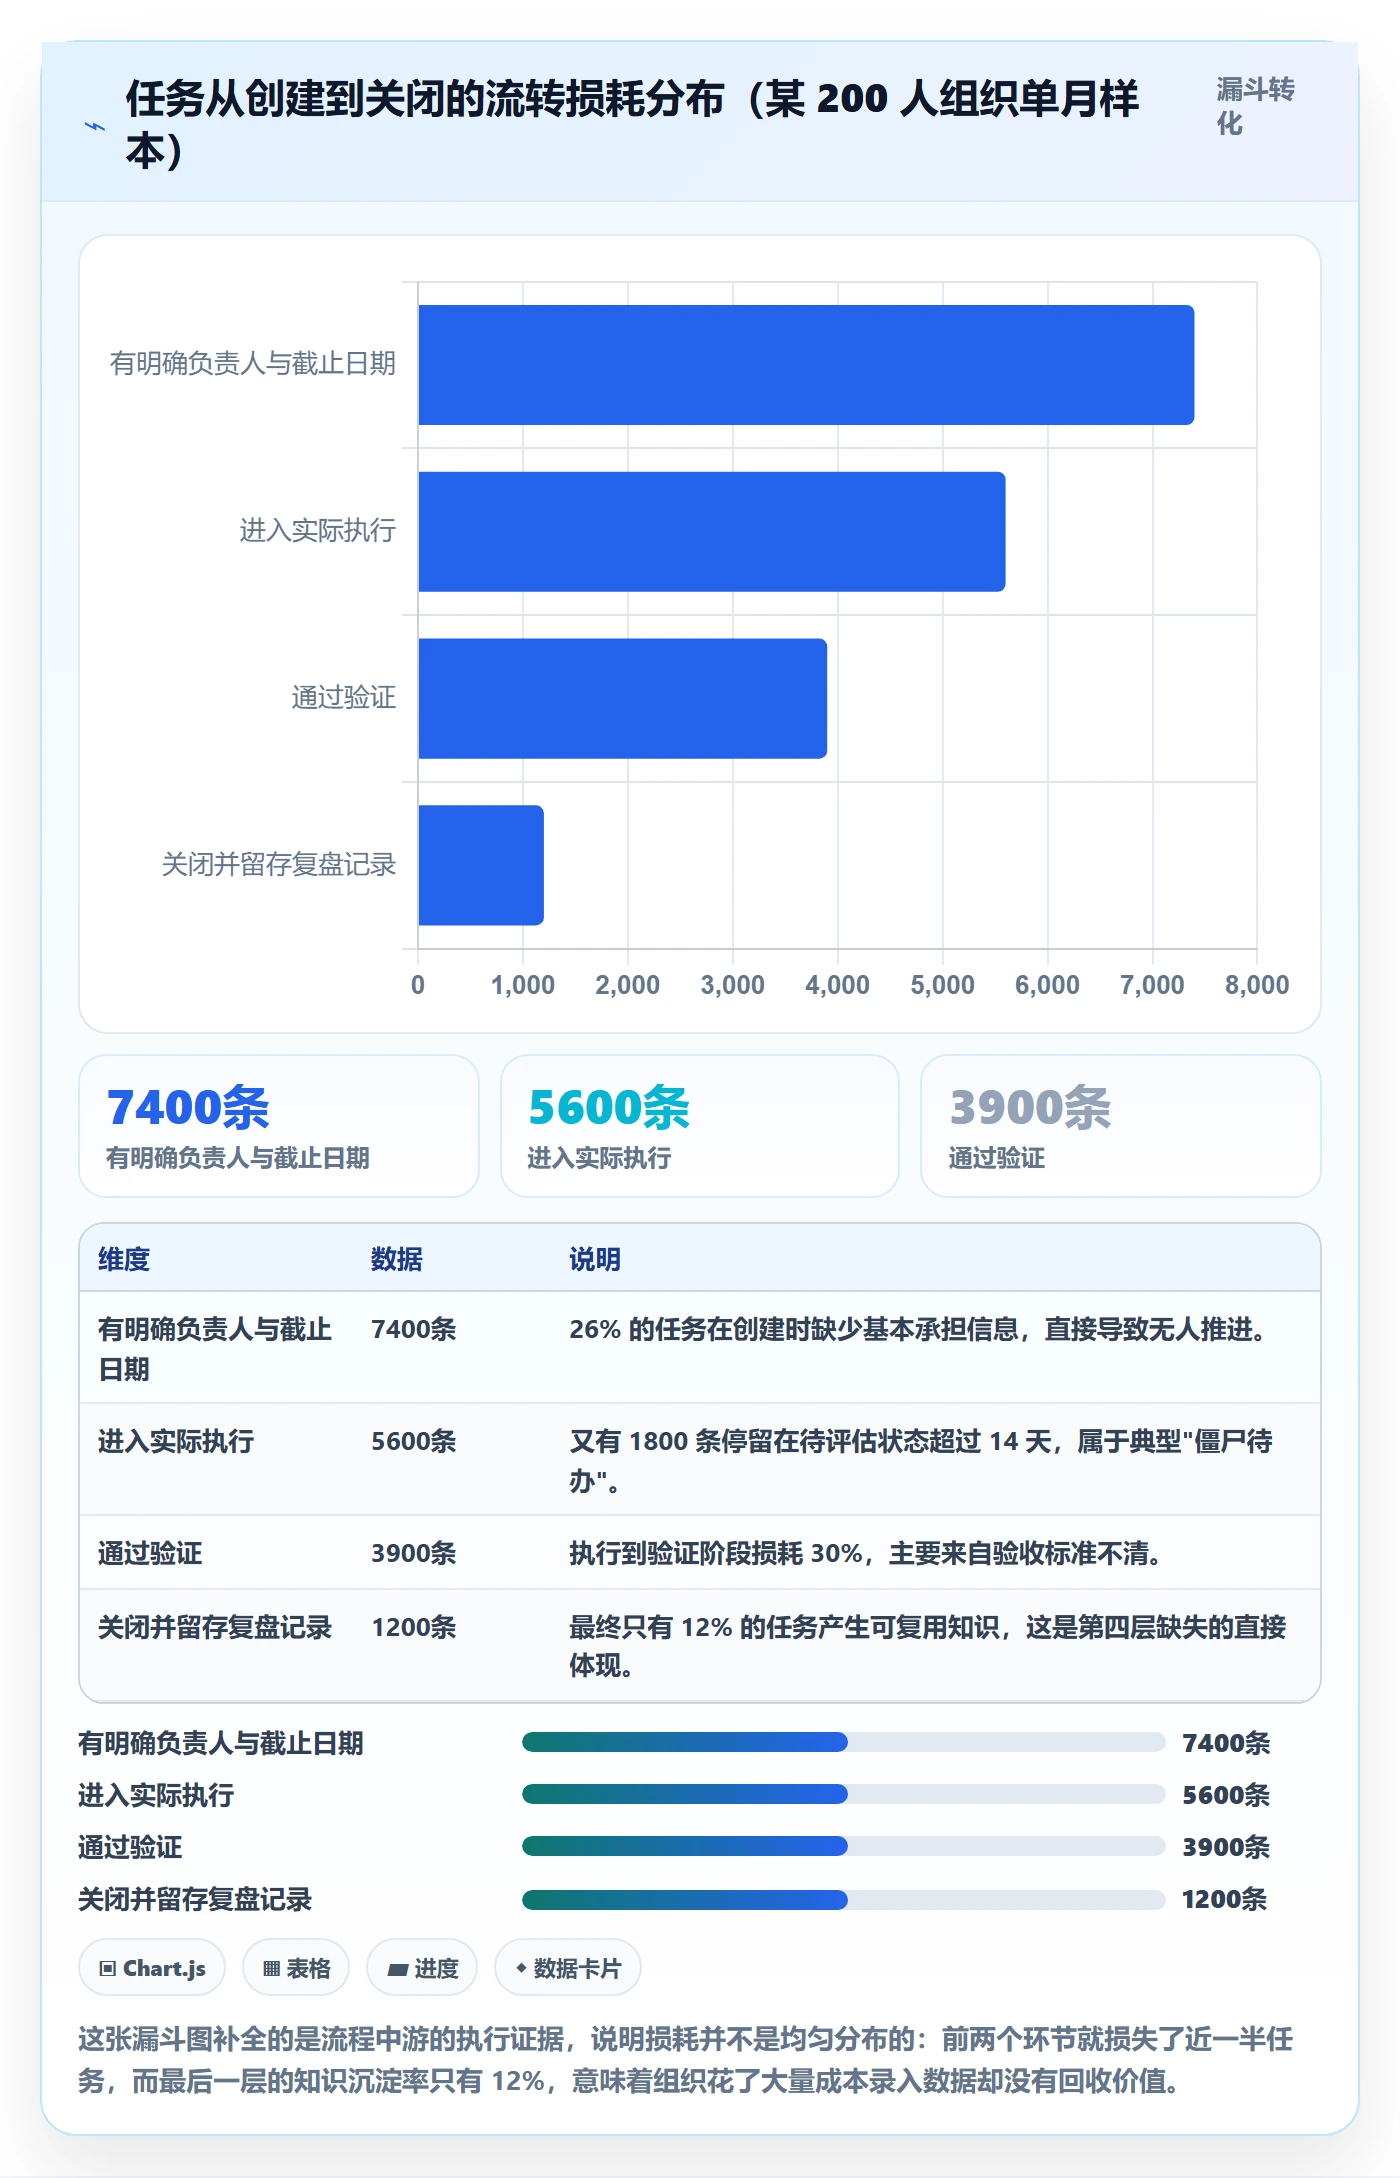Click the 通过验证 y-axis label in chart
The image size is (1400, 2178).
[344, 697]
